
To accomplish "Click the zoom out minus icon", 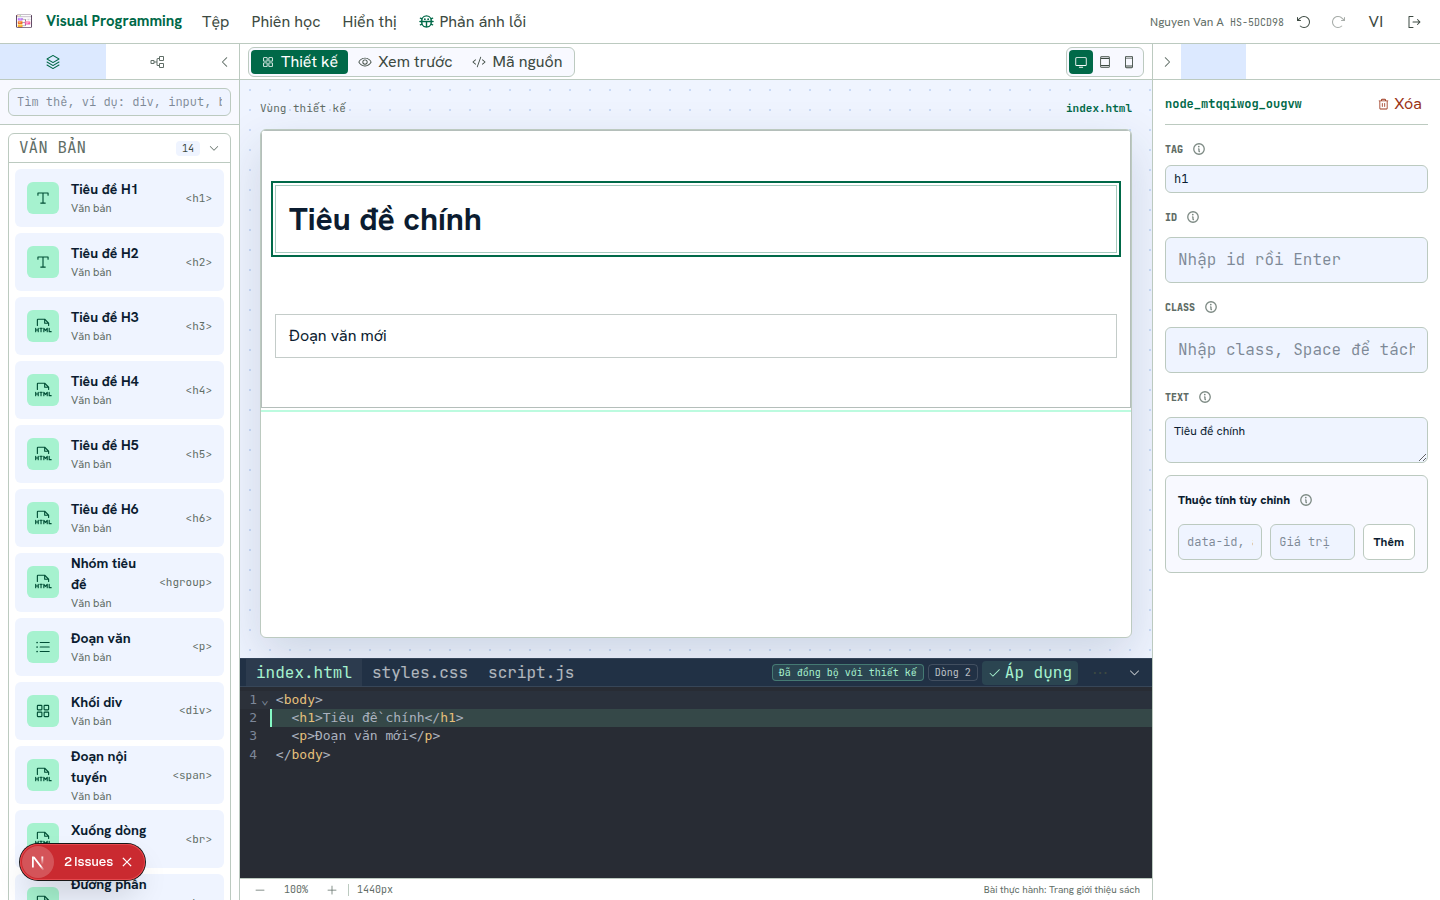I will click(260, 889).
